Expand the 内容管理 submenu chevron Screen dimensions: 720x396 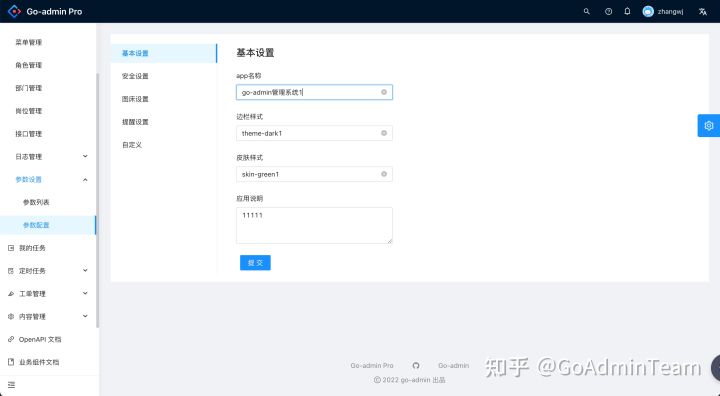click(85, 316)
